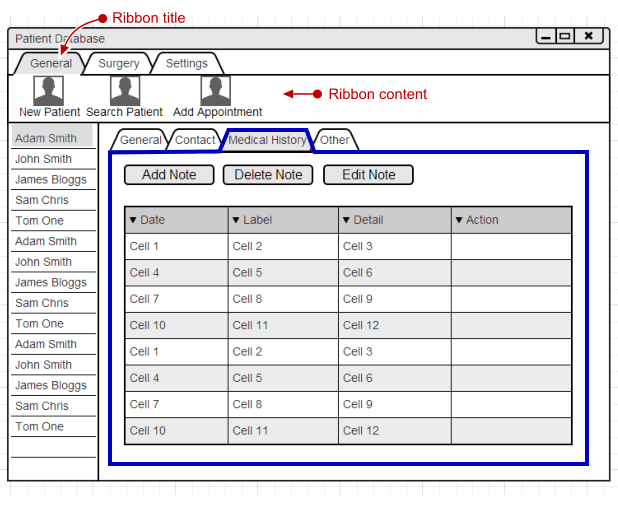Click the New Patient ribbon icon

(x=48, y=91)
